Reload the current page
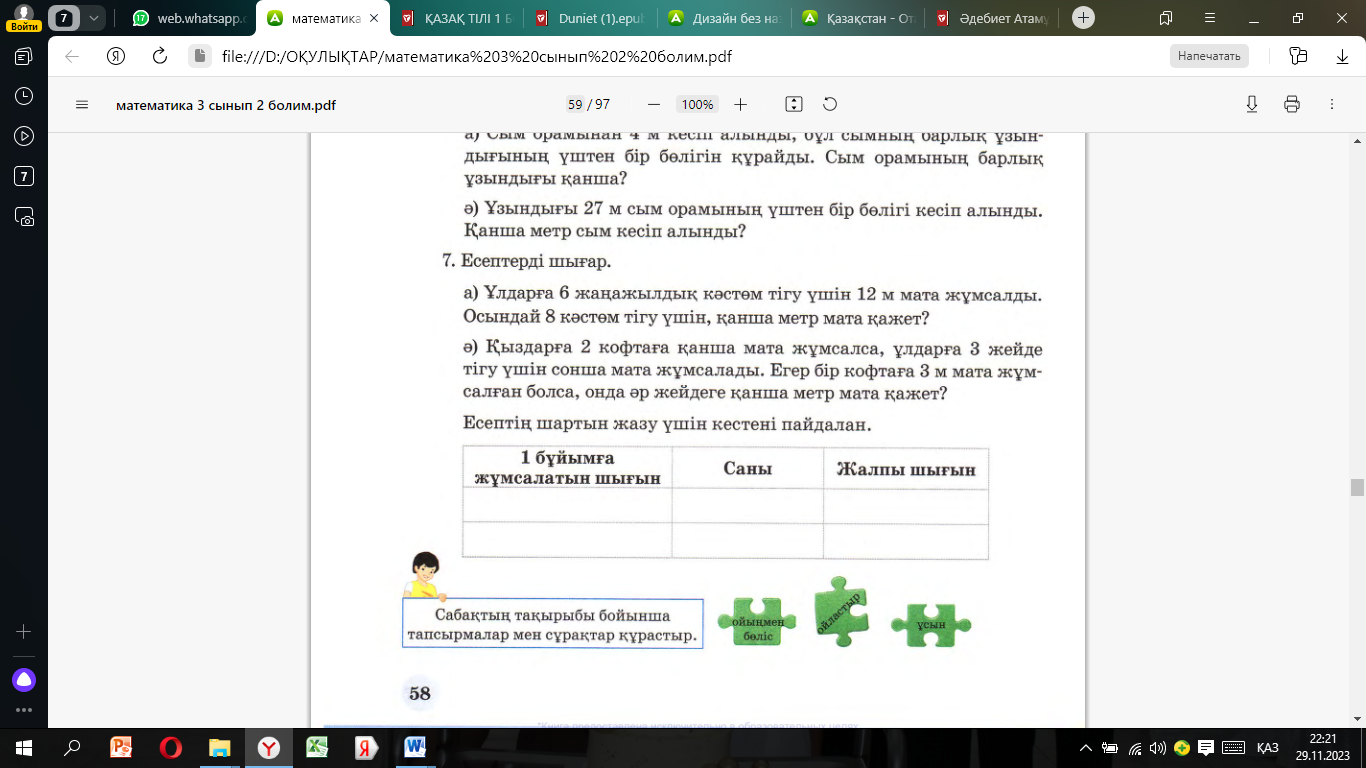The width and height of the screenshot is (1366, 768). [x=159, y=56]
